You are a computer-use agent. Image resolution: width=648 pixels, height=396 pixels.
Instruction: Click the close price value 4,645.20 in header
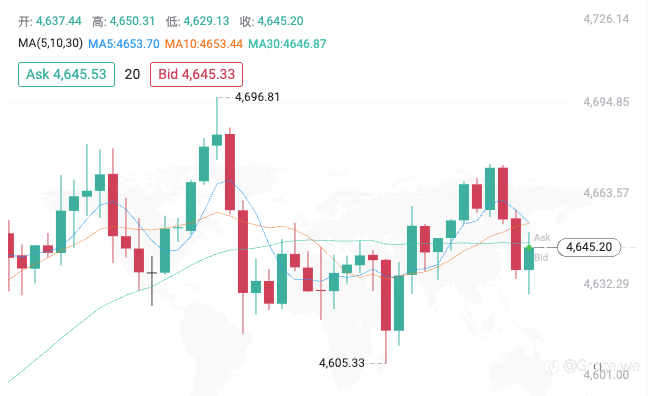coord(280,21)
